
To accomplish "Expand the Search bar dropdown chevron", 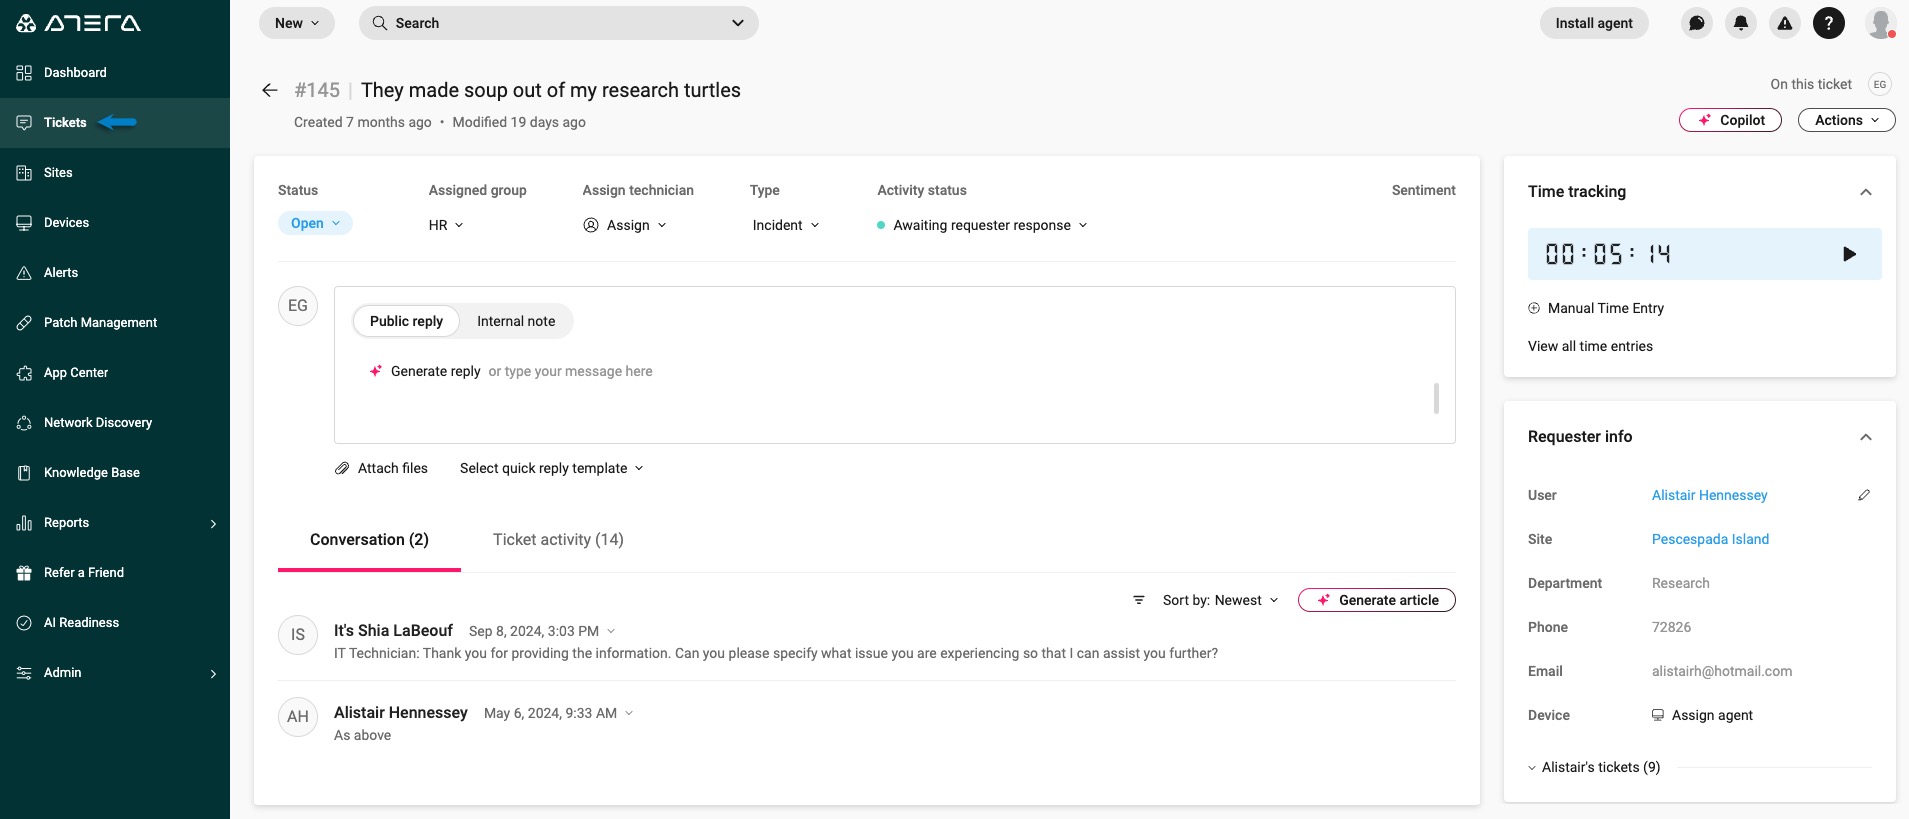I will tap(738, 23).
